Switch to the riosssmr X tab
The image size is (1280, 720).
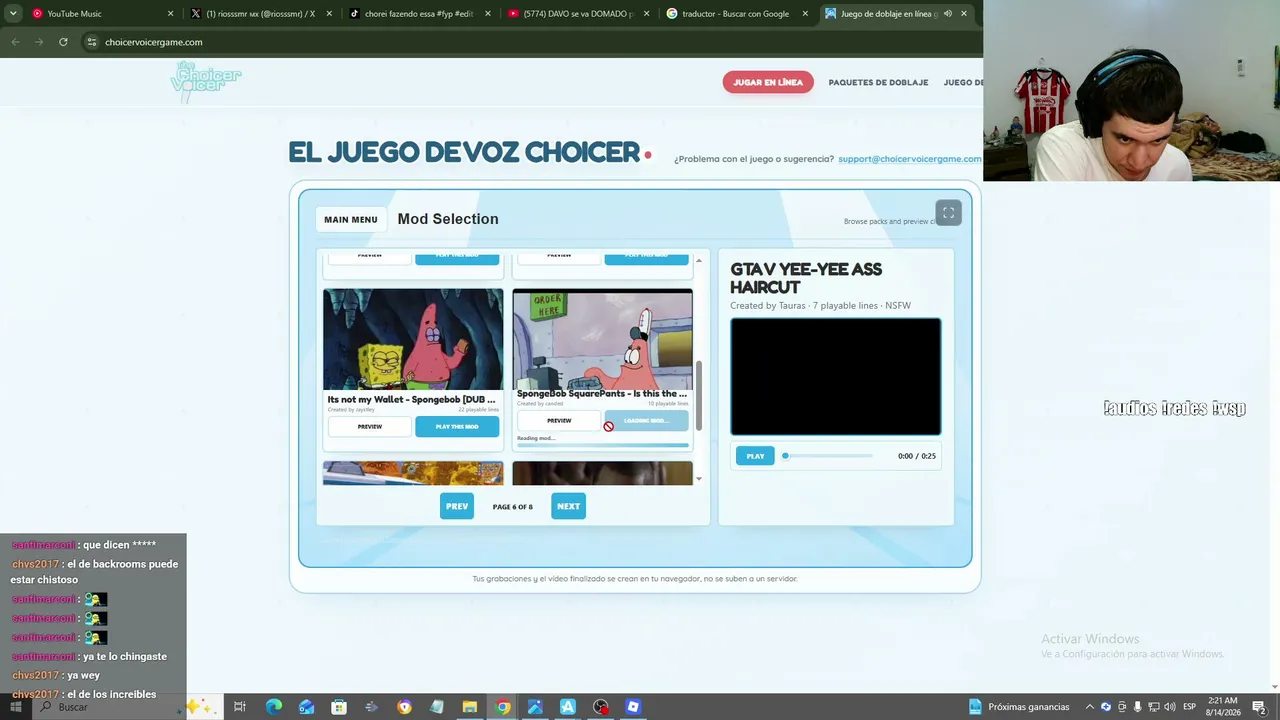(x=260, y=14)
